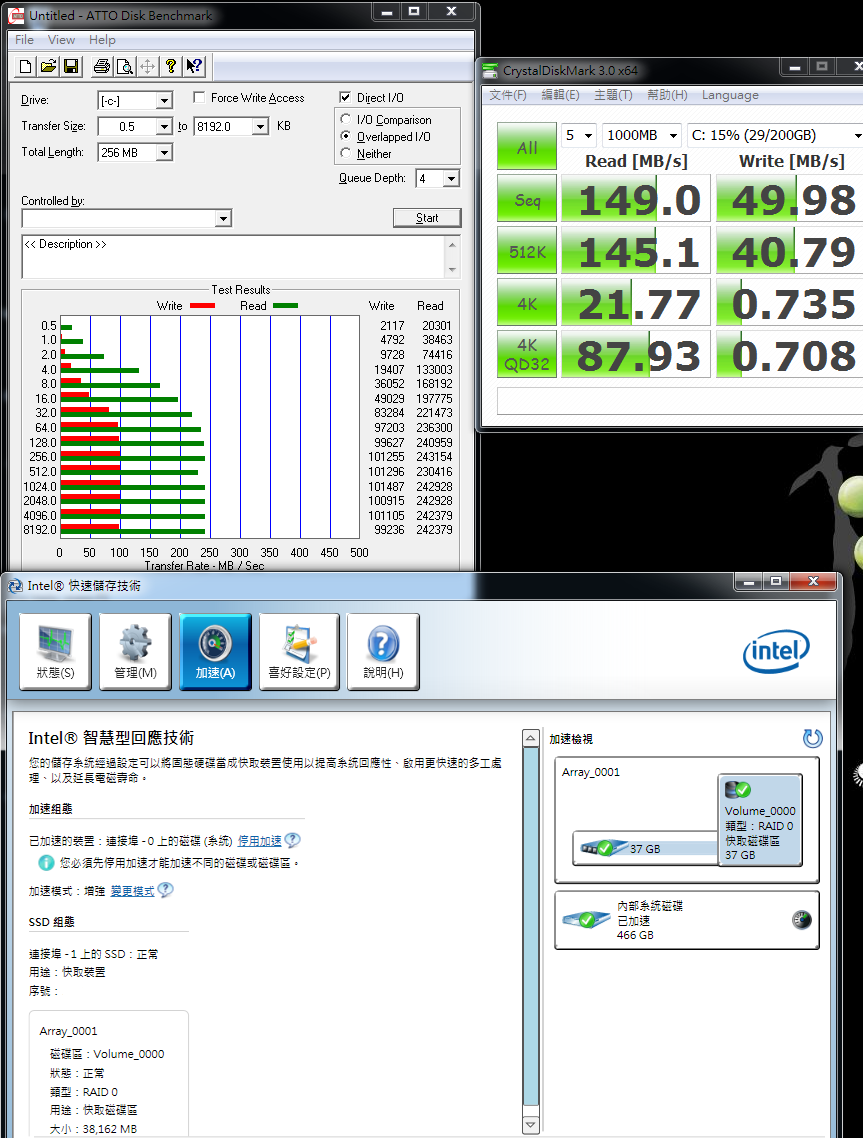Open the Drive dropdown in ATTO

[165, 100]
